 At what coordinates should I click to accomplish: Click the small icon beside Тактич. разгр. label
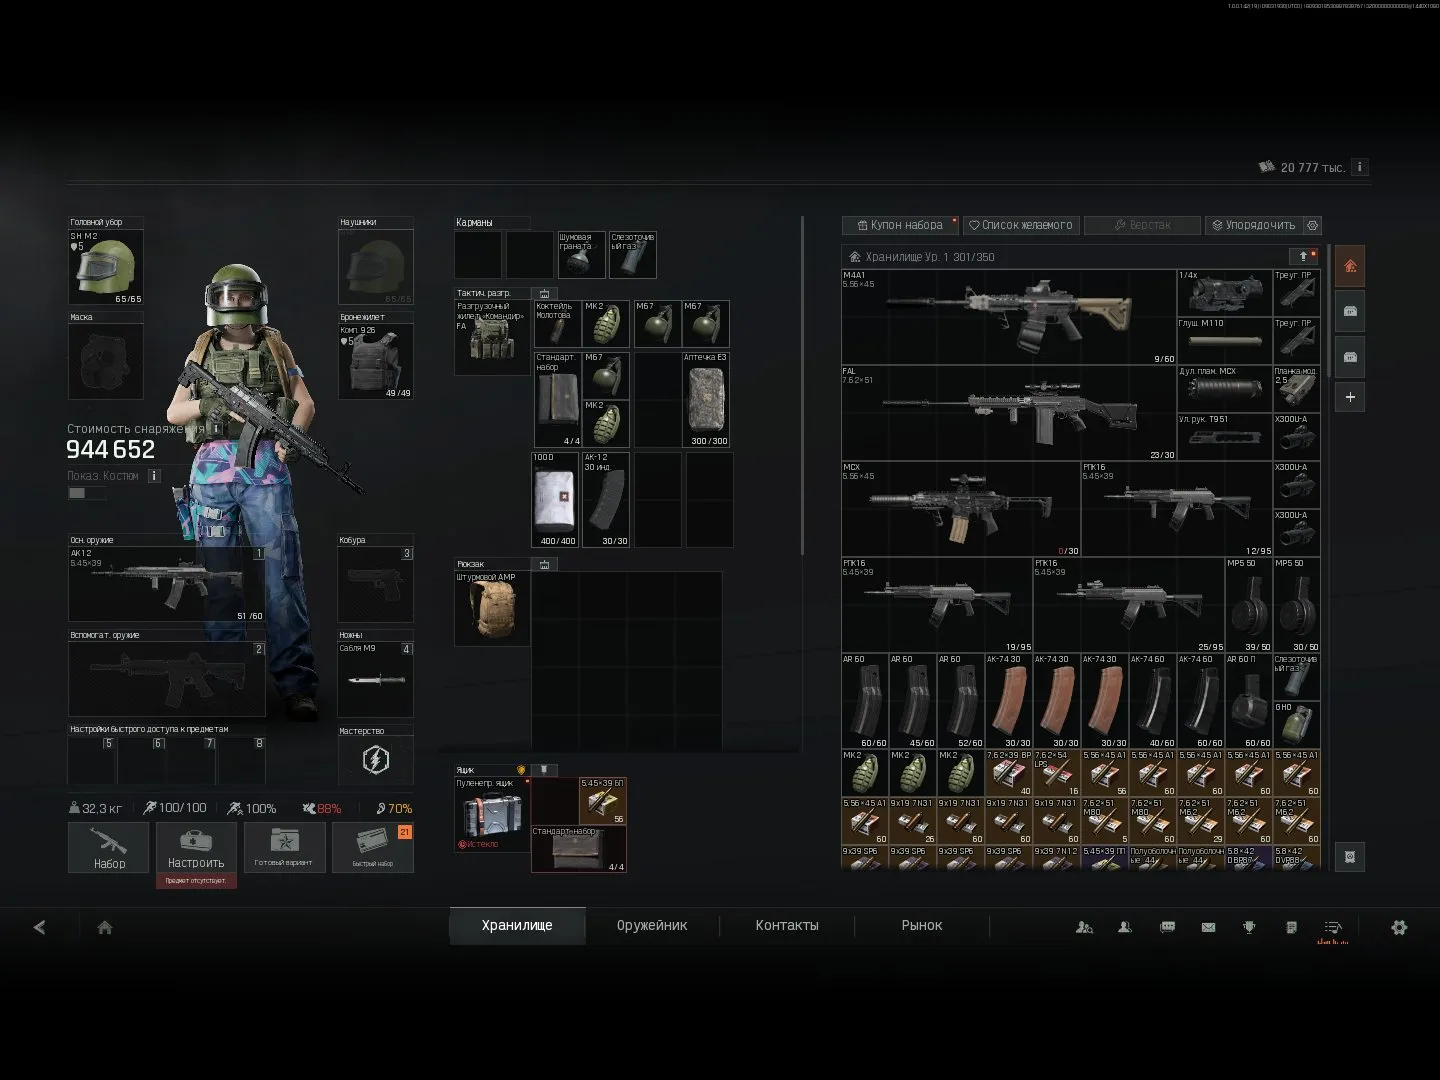click(545, 294)
